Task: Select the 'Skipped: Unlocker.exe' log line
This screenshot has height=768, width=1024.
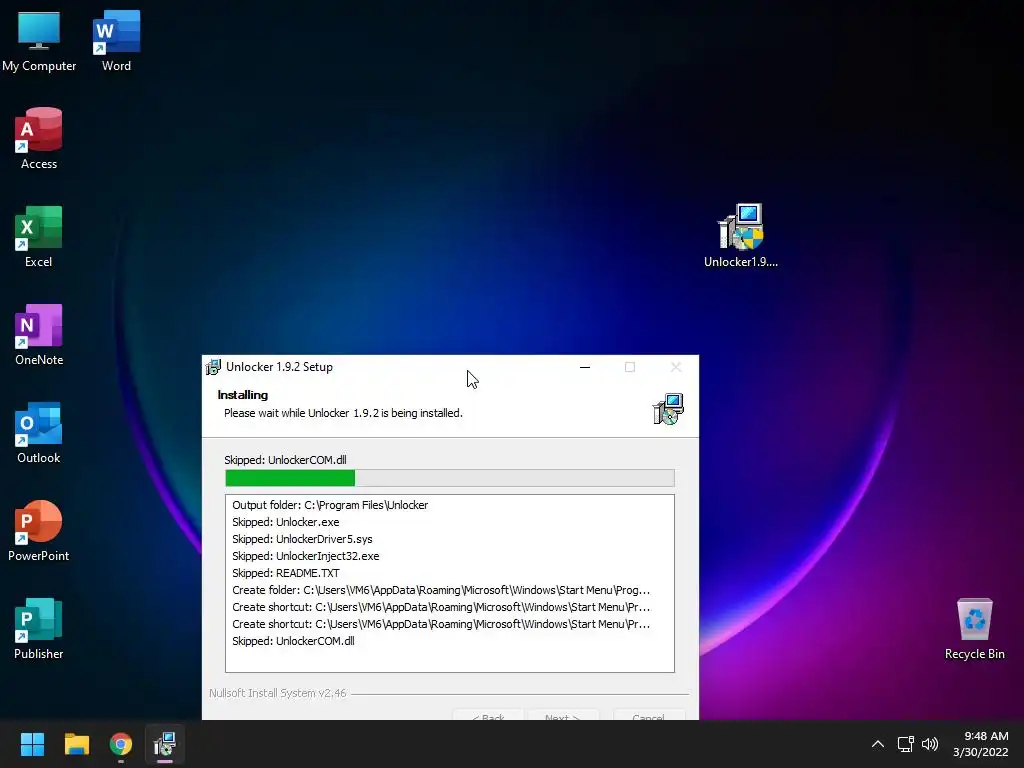Action: (x=285, y=522)
